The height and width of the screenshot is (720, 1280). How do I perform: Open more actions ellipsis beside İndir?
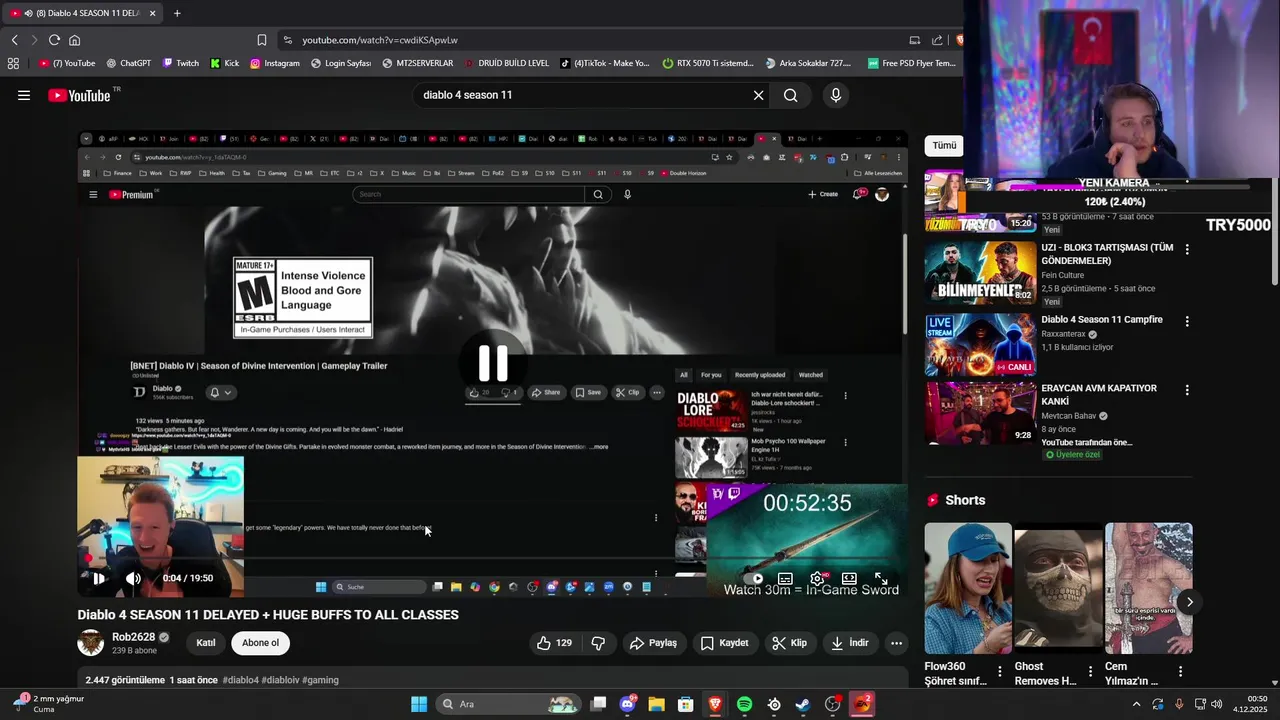[x=897, y=643]
